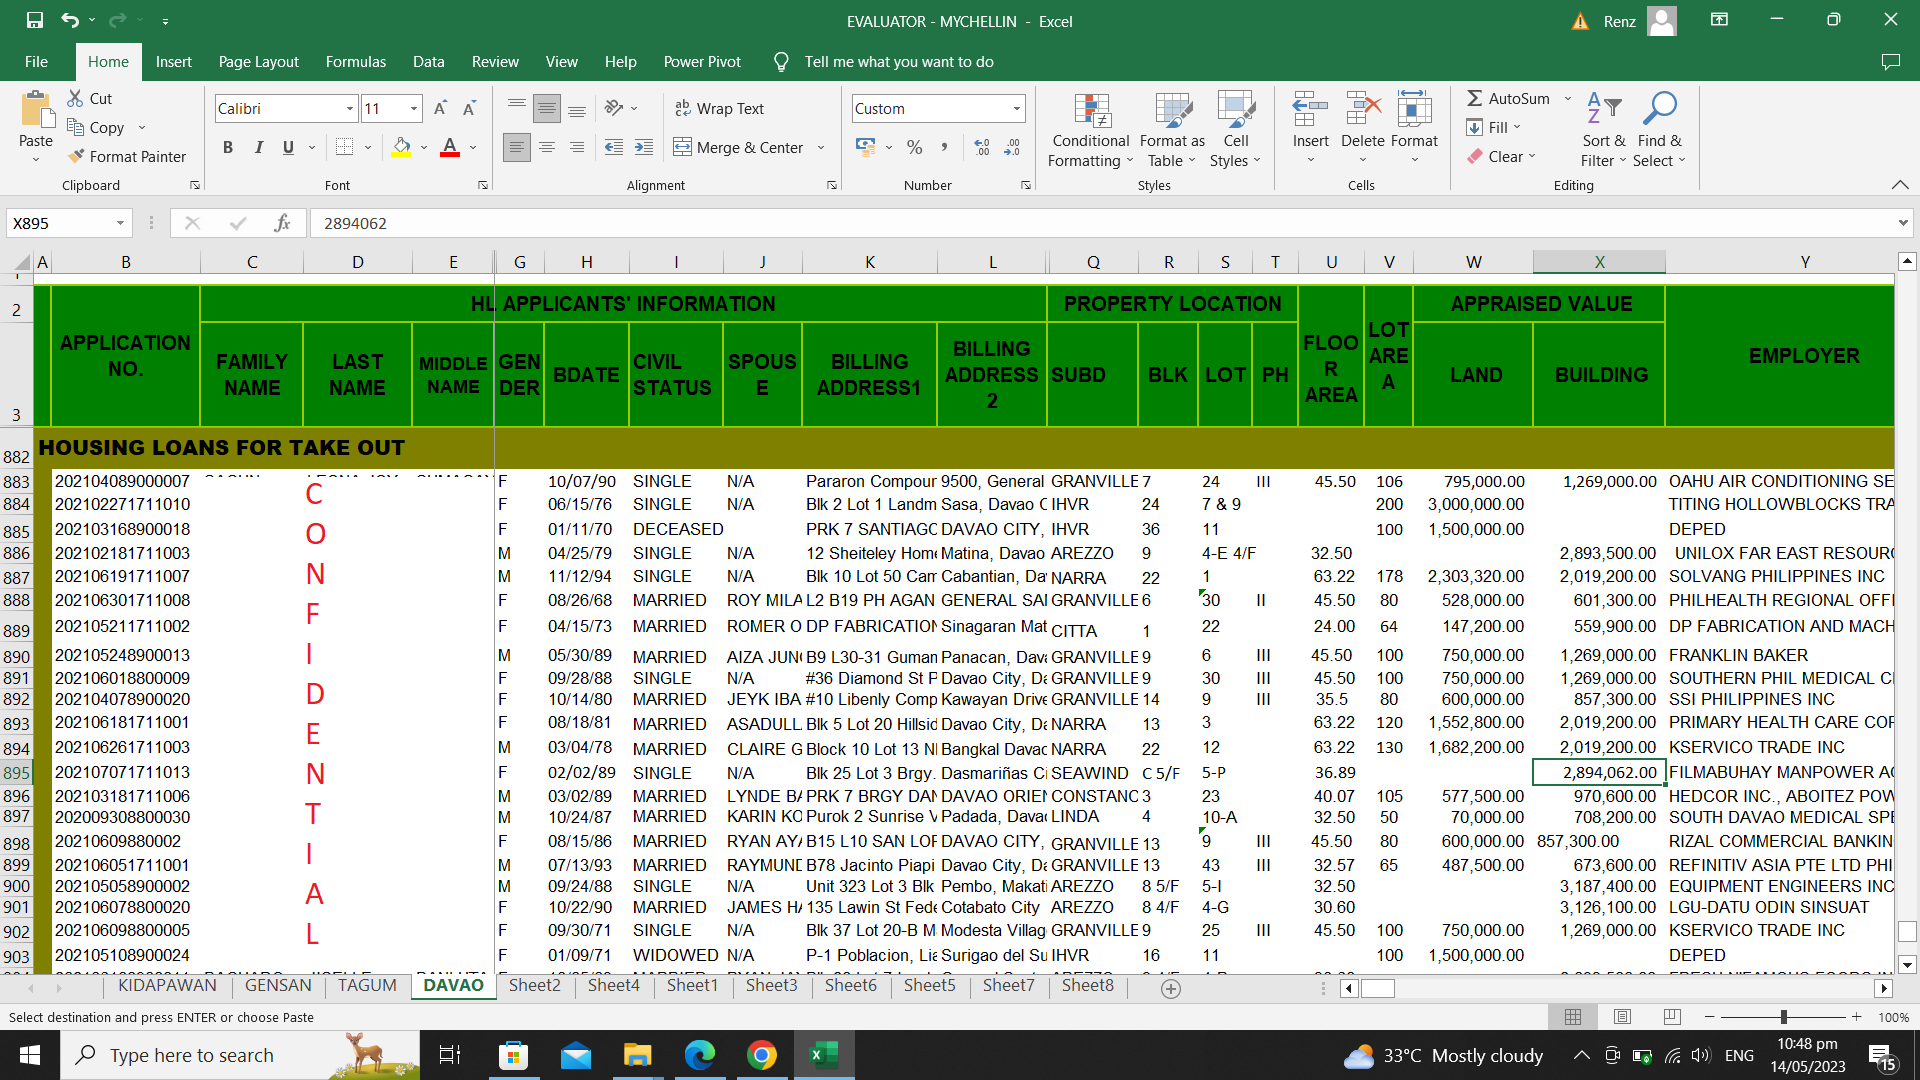Click the Format as Table icon
This screenshot has width=1920, height=1080.
click(1172, 112)
